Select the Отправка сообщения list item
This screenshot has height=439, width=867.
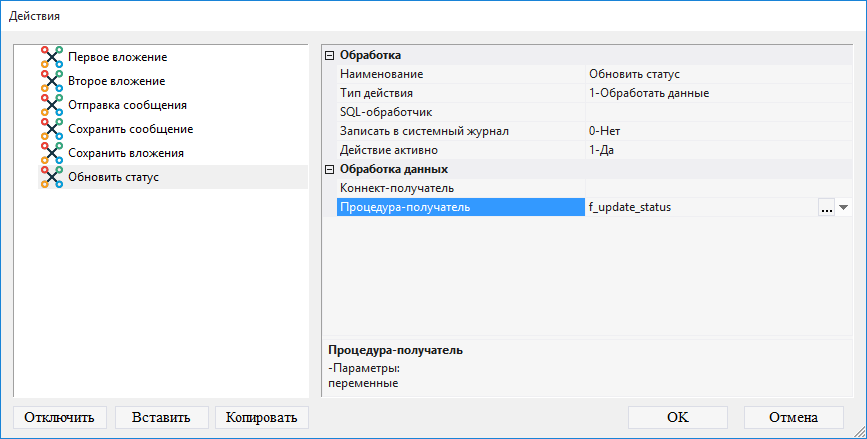(127, 105)
